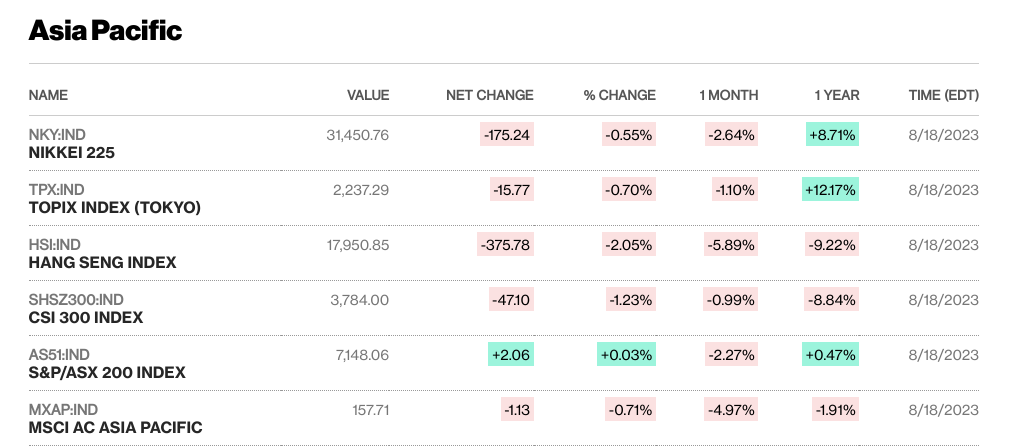Select the CSI 300 INDEX link
The width and height of the screenshot is (1012, 448).
85,317
